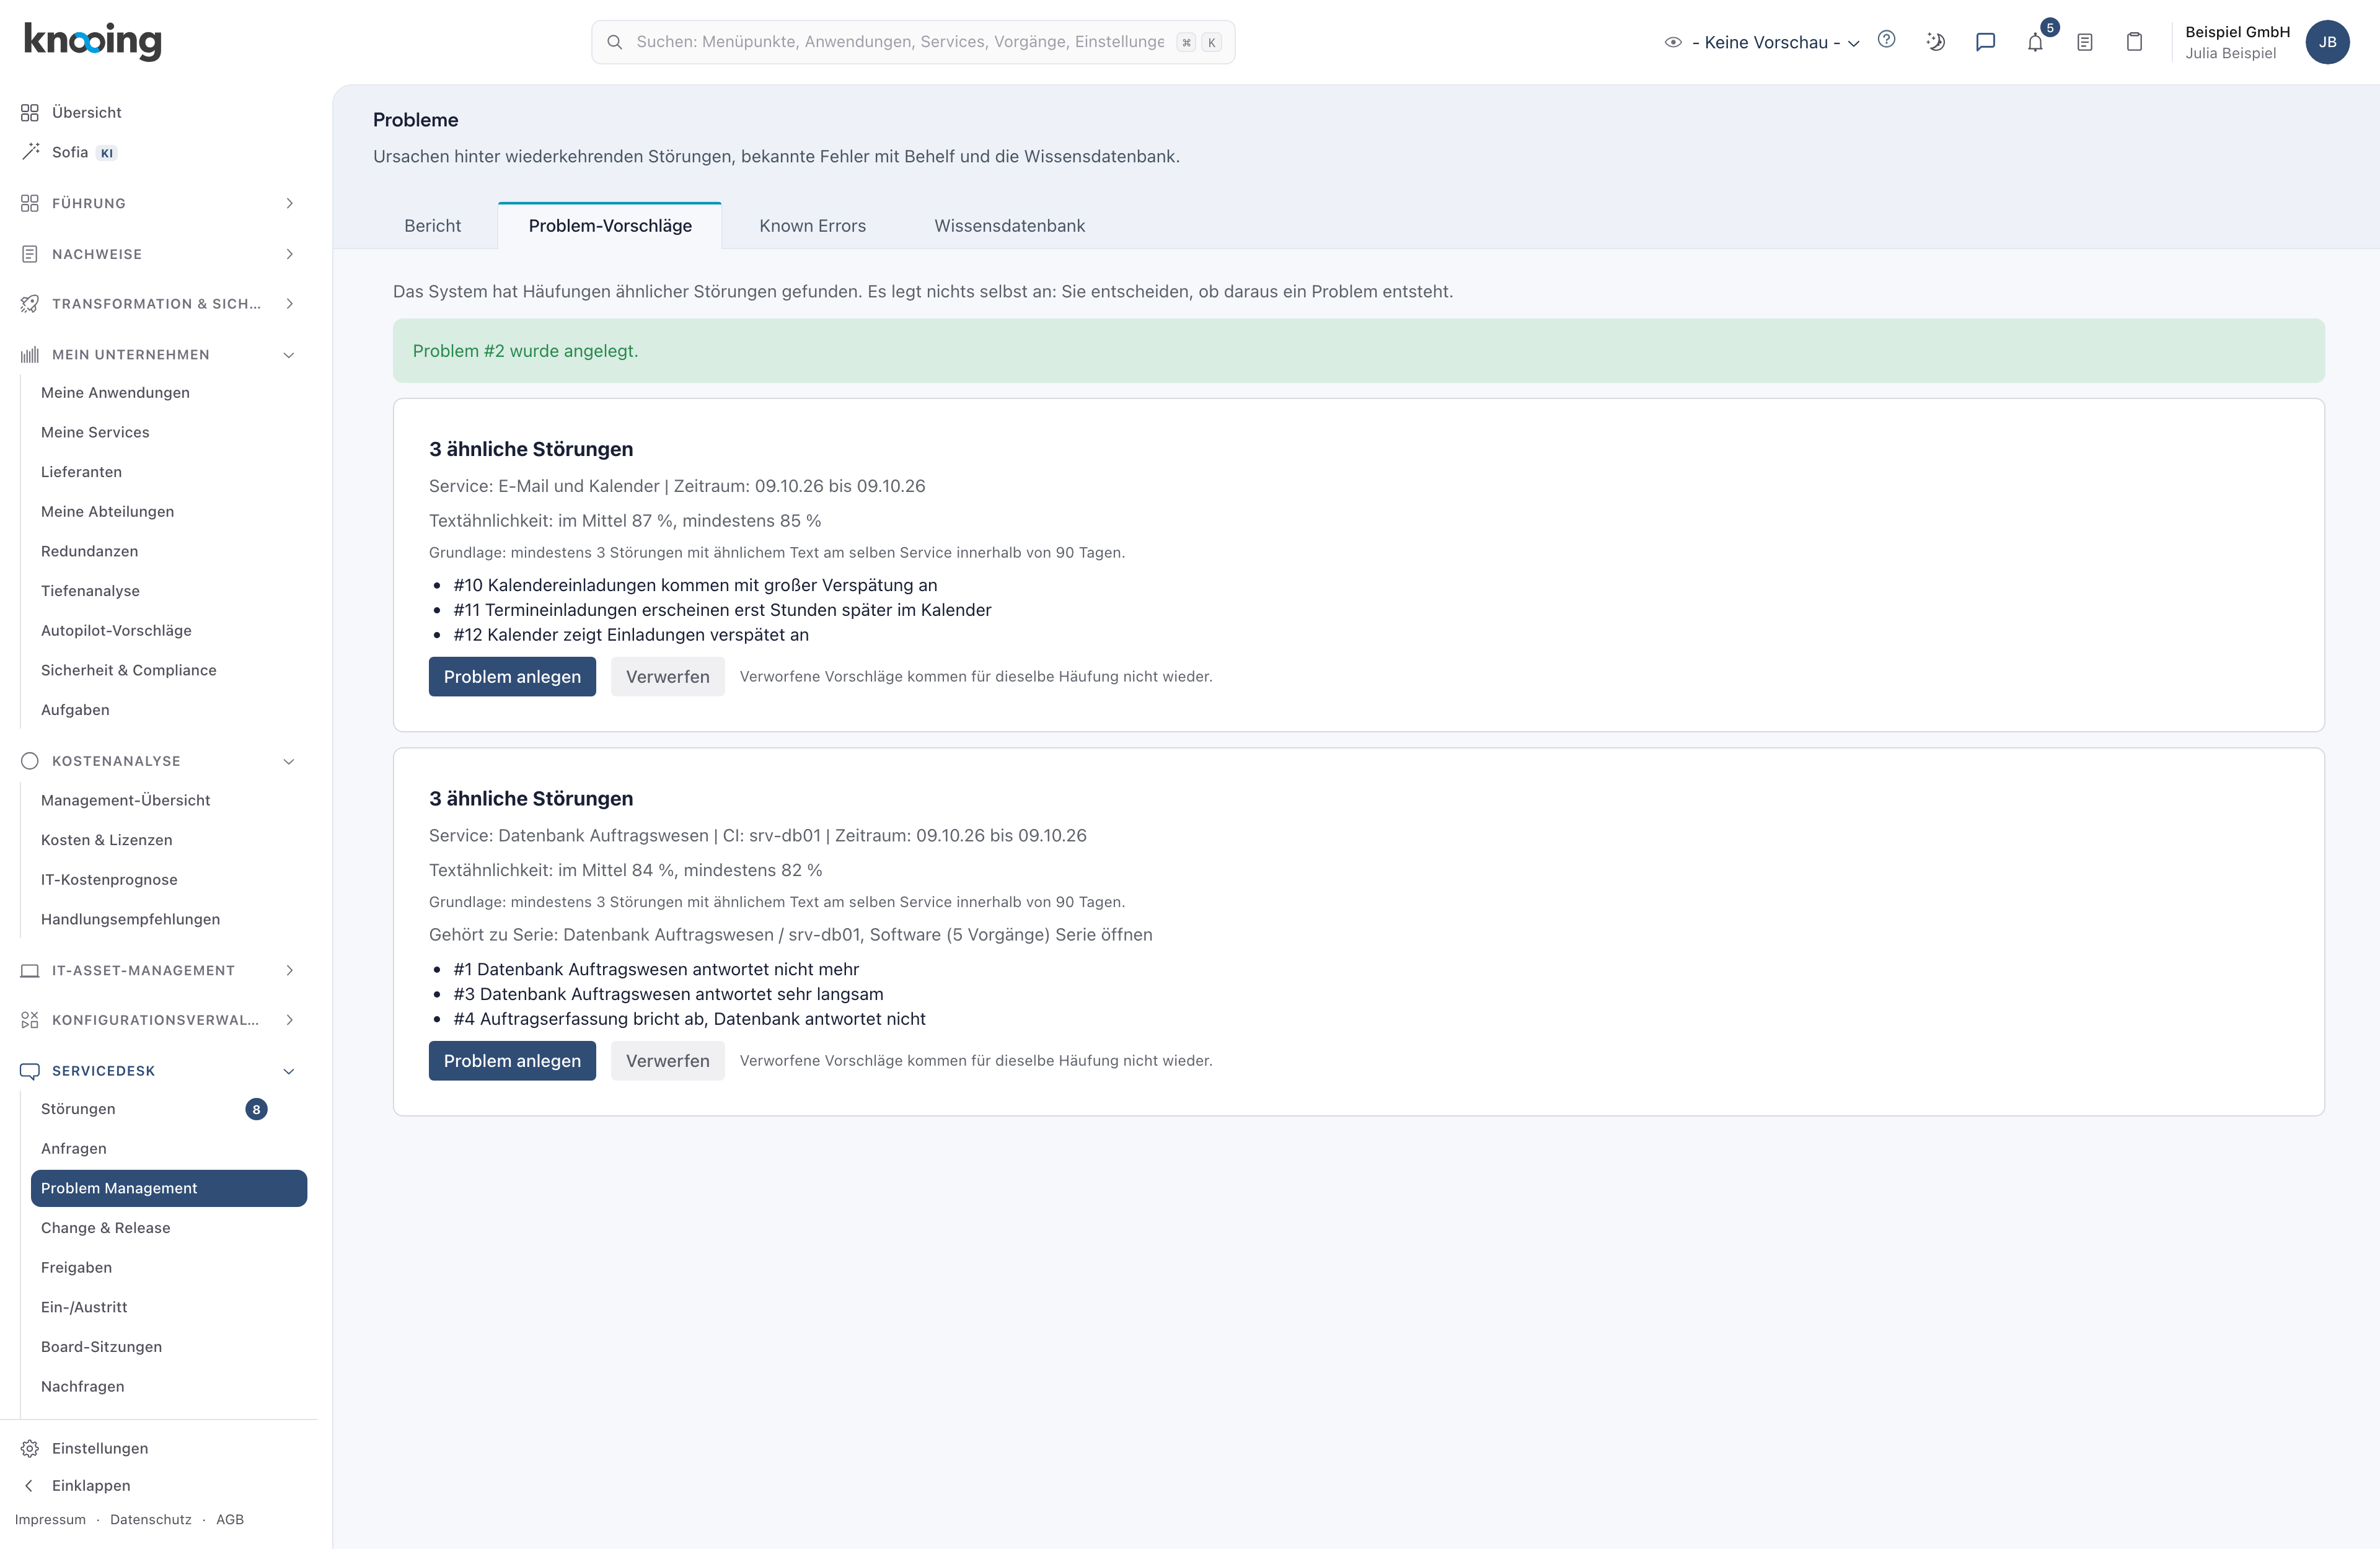Focus the global search input field

coord(913,42)
